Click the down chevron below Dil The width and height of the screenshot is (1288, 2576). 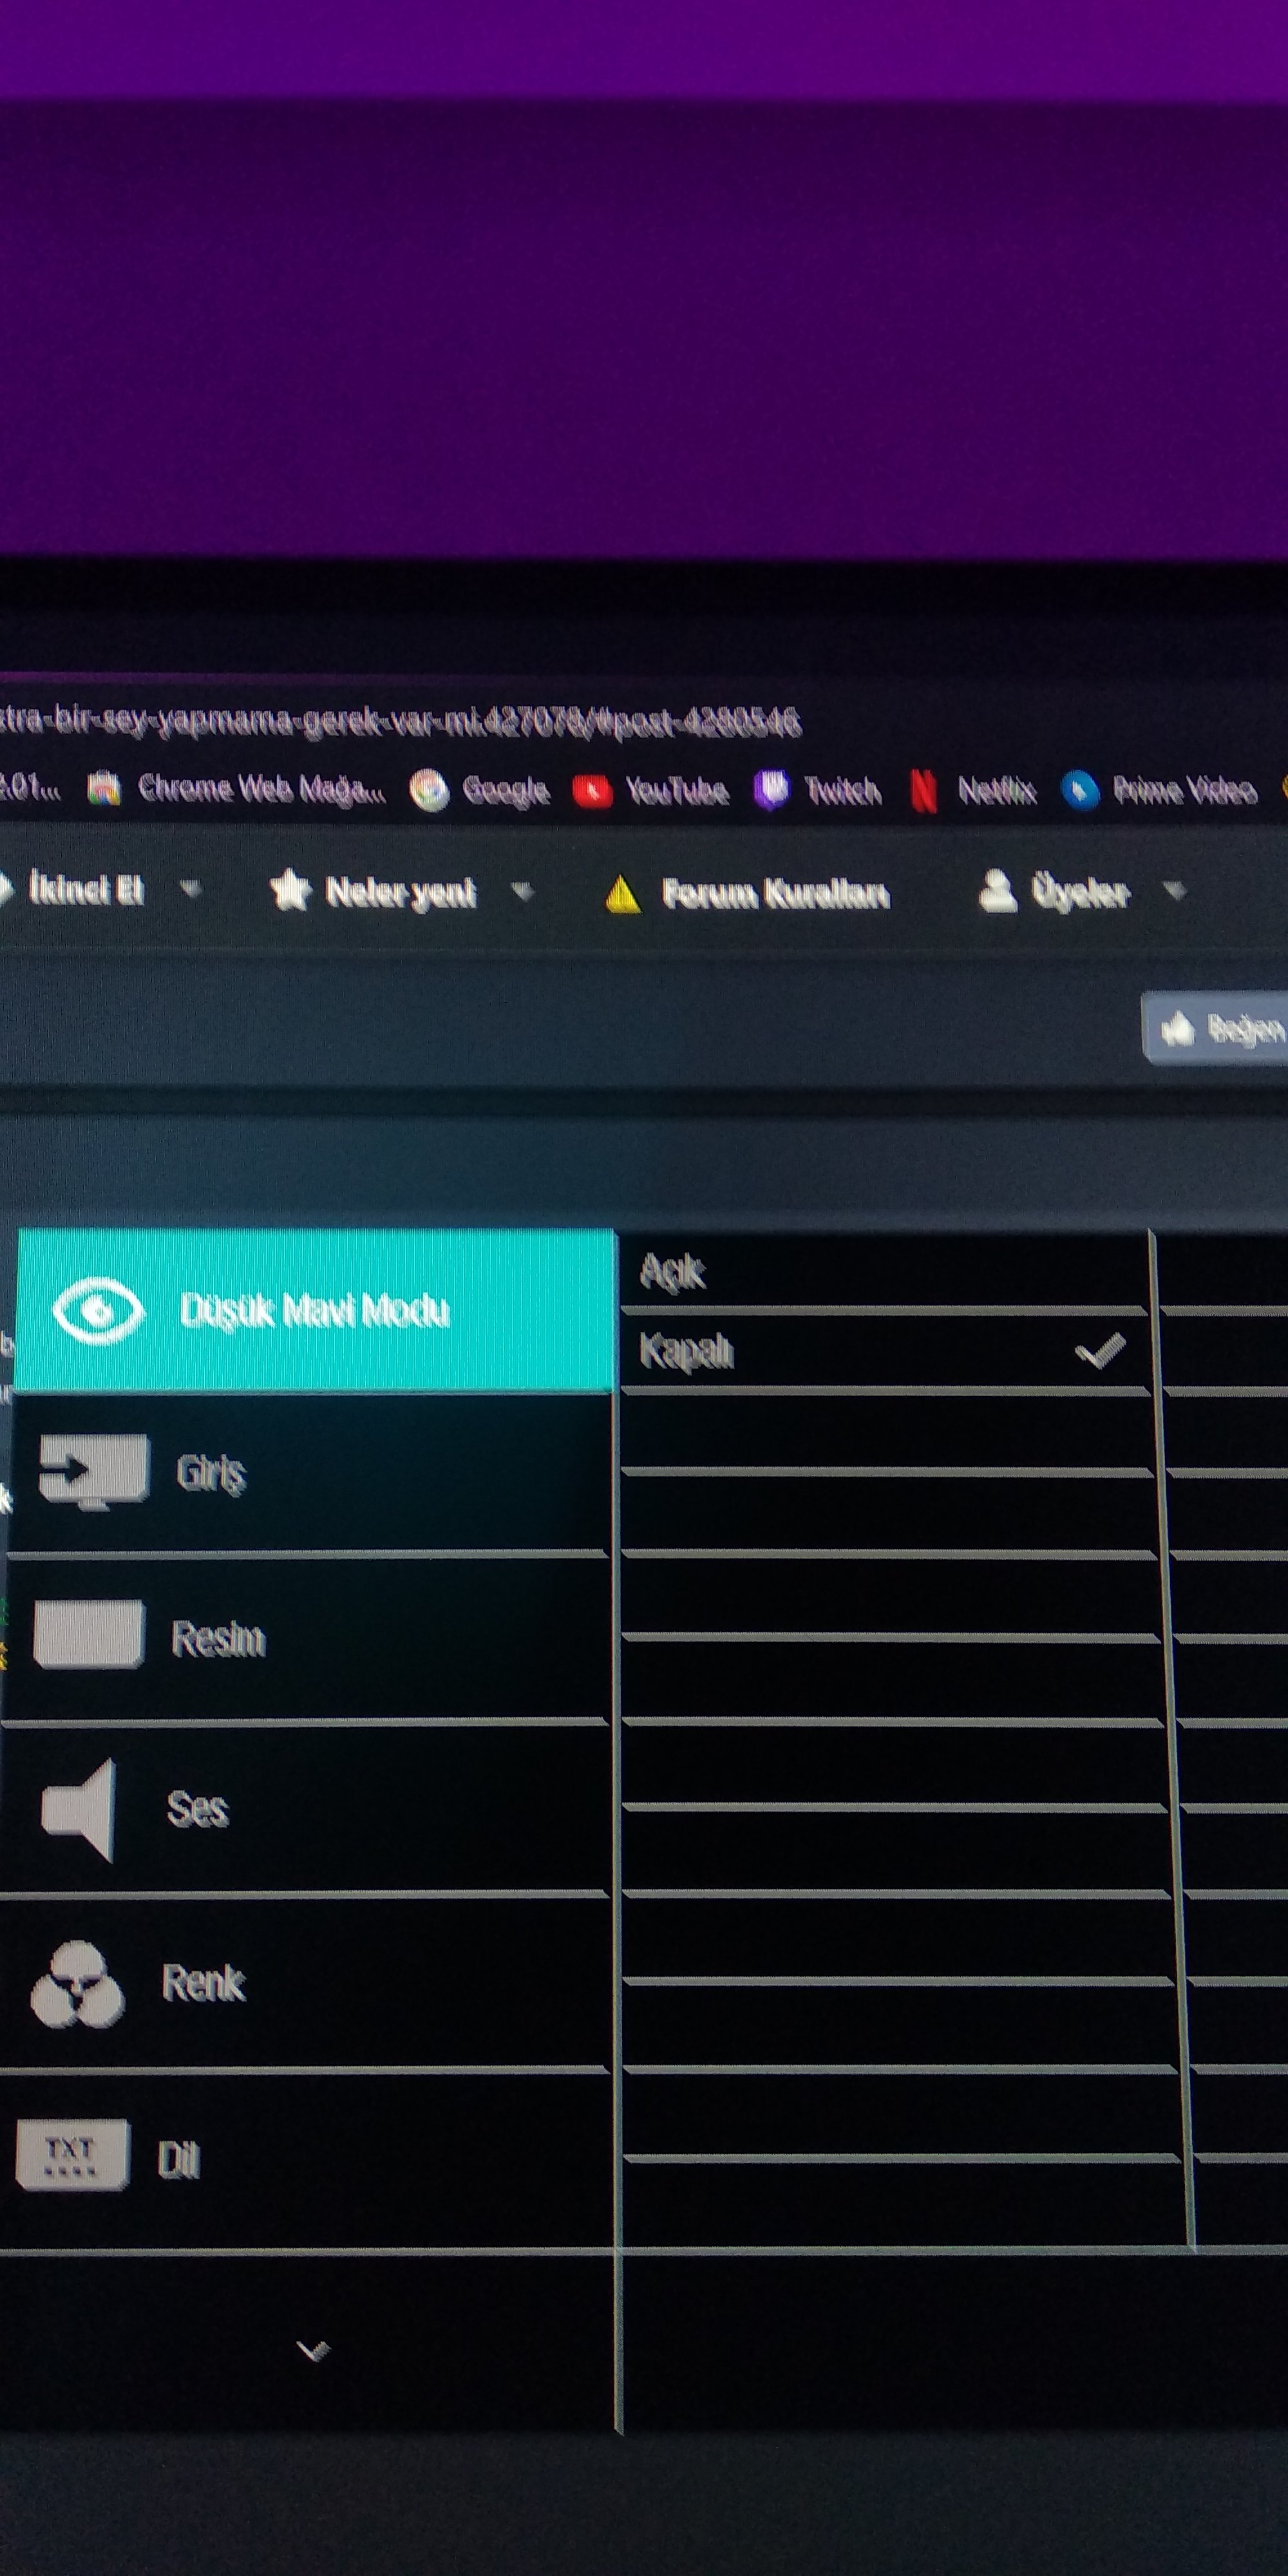pyautogui.click(x=314, y=2350)
